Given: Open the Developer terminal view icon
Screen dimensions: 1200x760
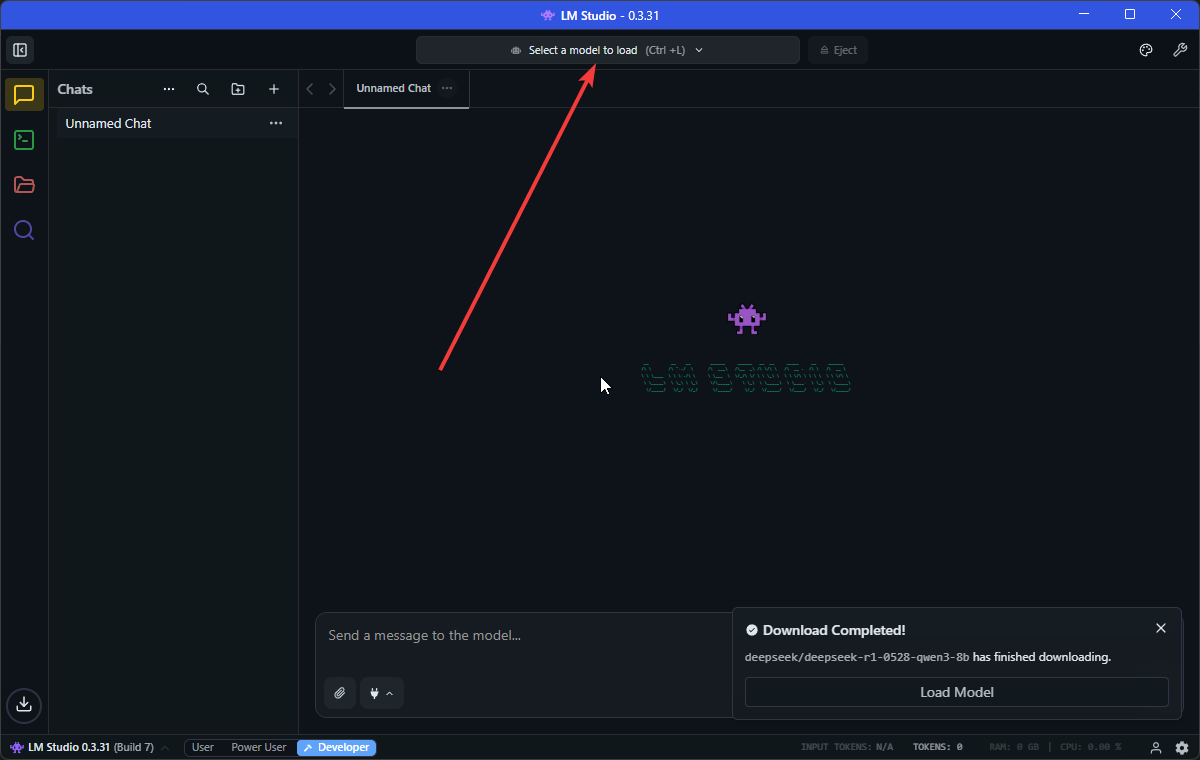Looking at the screenshot, I should click(24, 140).
